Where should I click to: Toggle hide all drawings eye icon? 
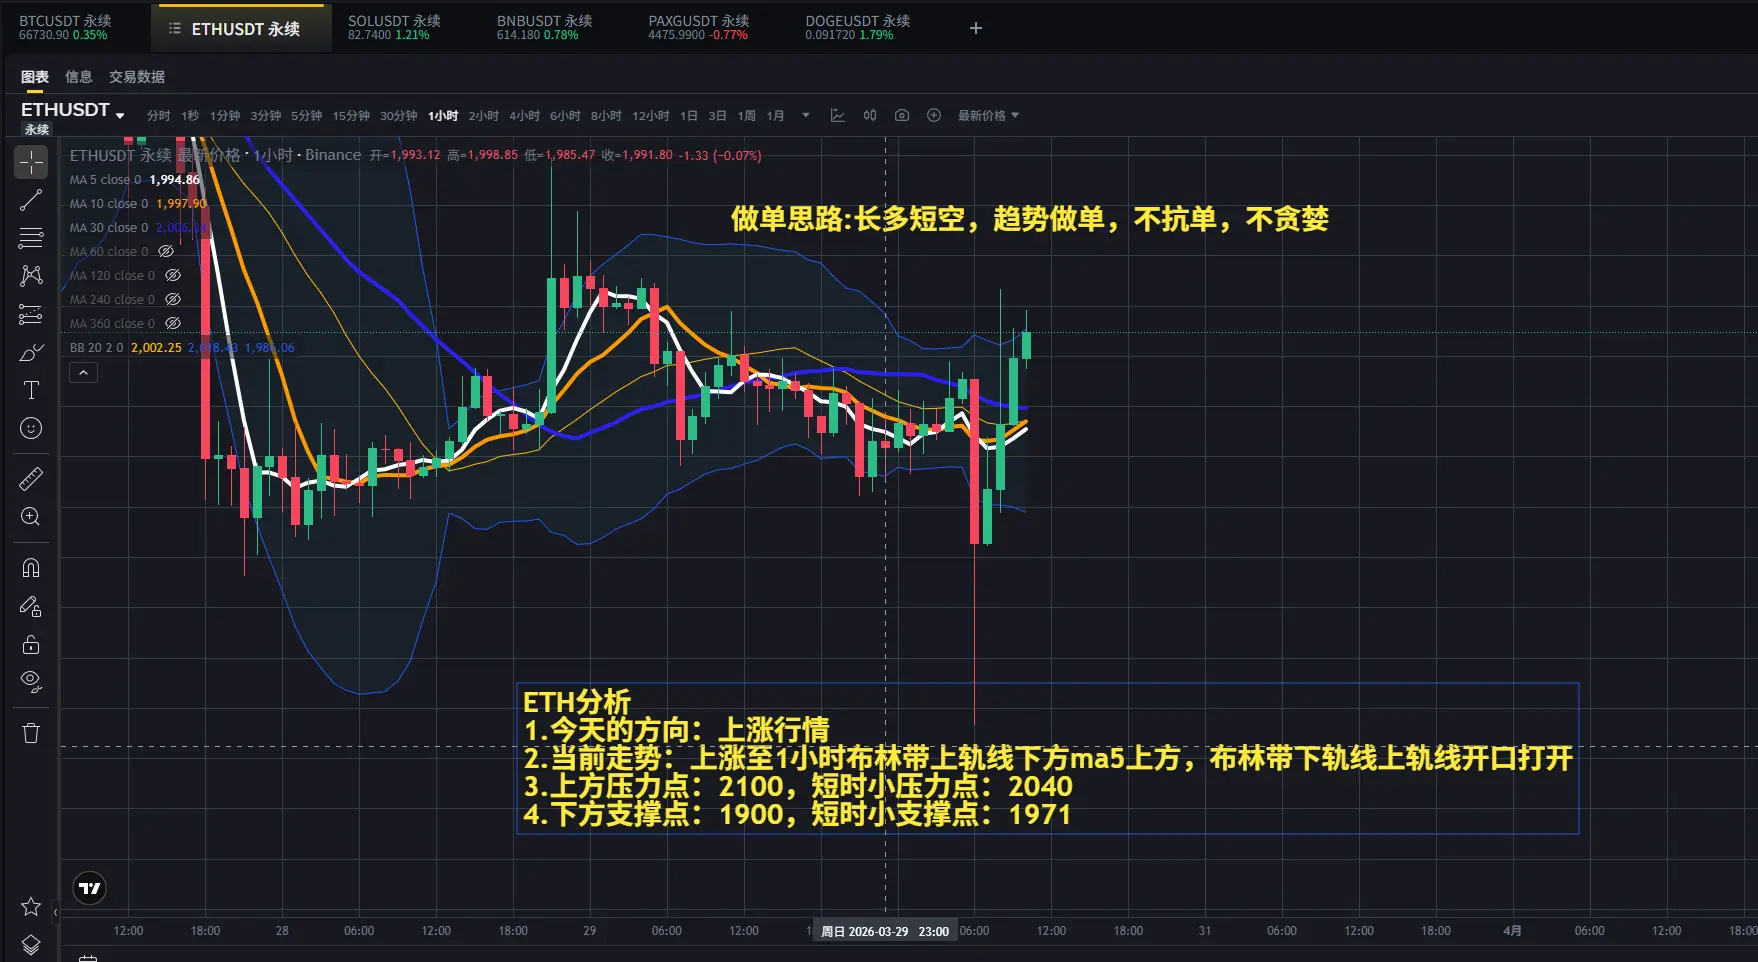pos(31,682)
